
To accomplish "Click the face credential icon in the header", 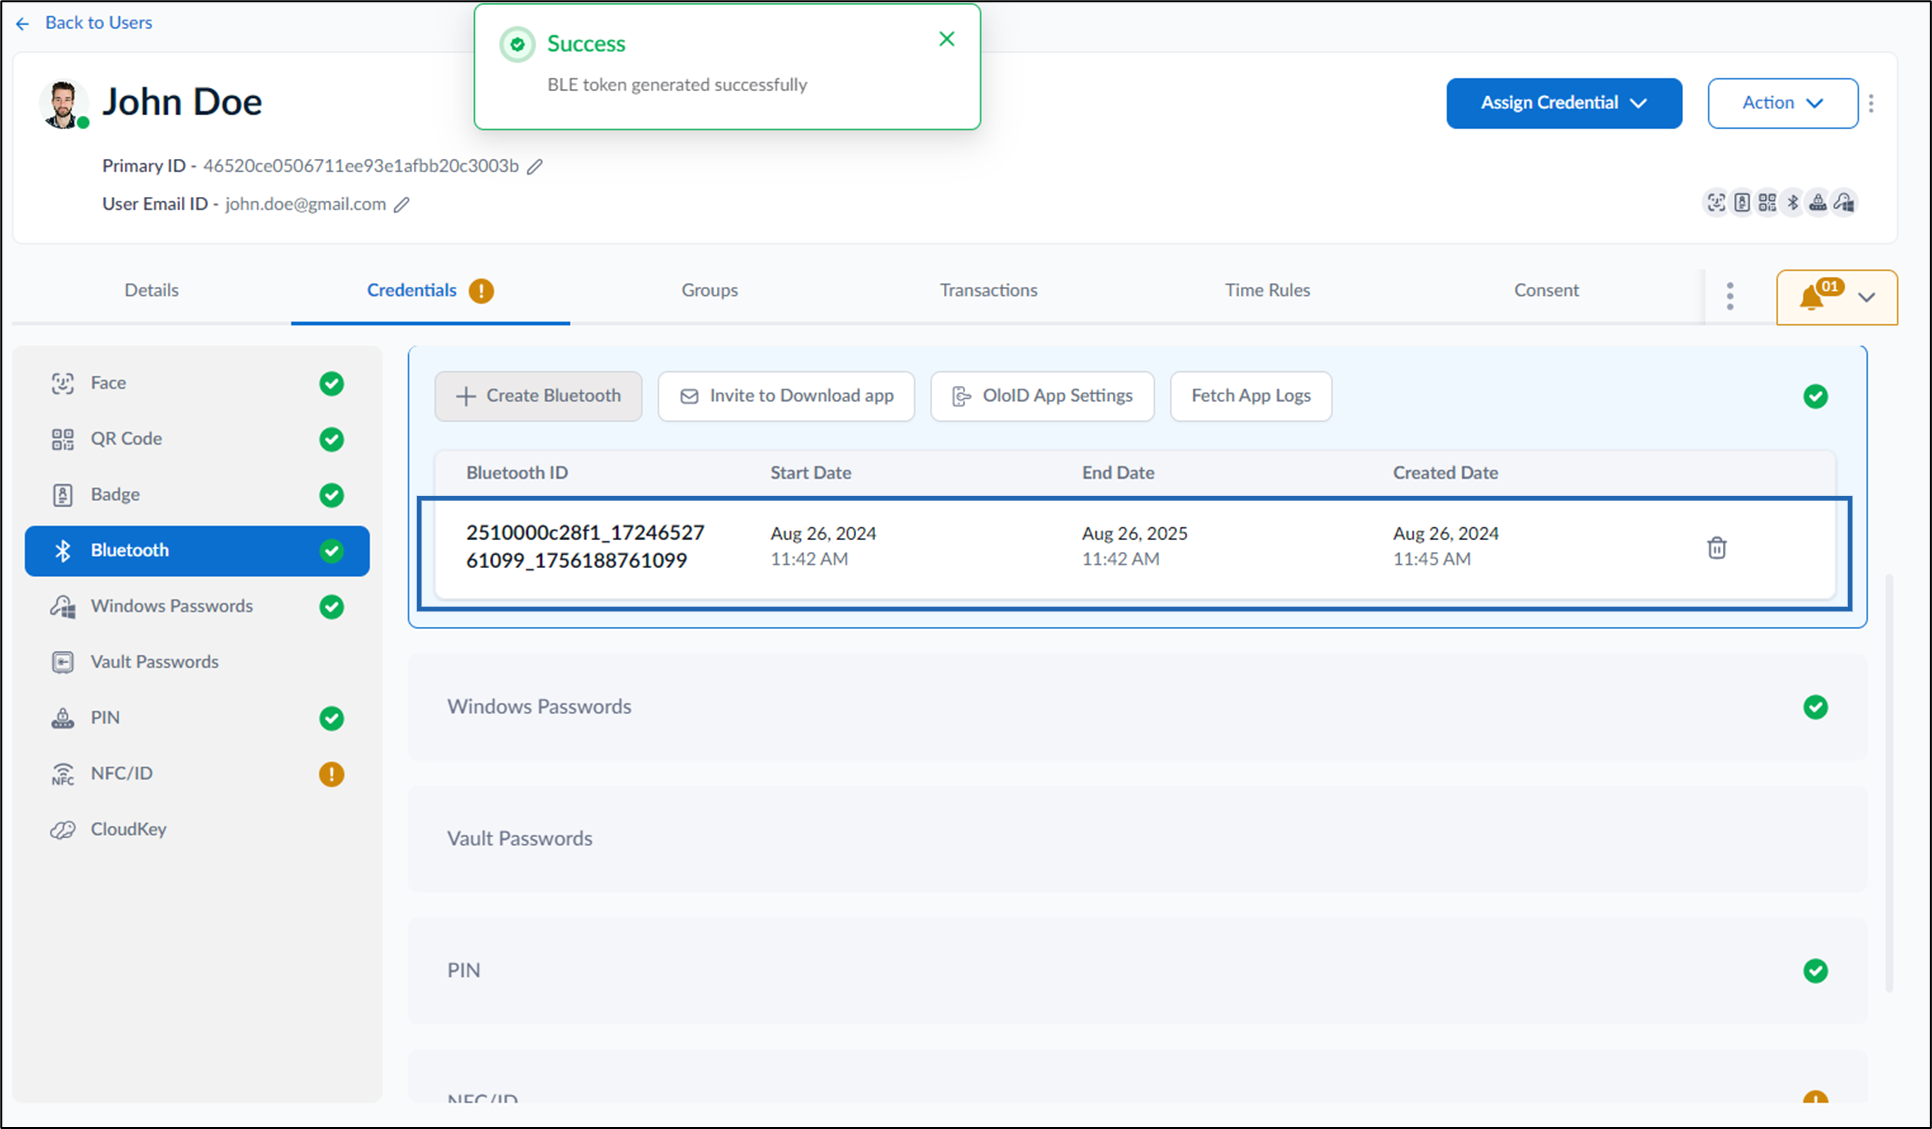I will [1716, 202].
